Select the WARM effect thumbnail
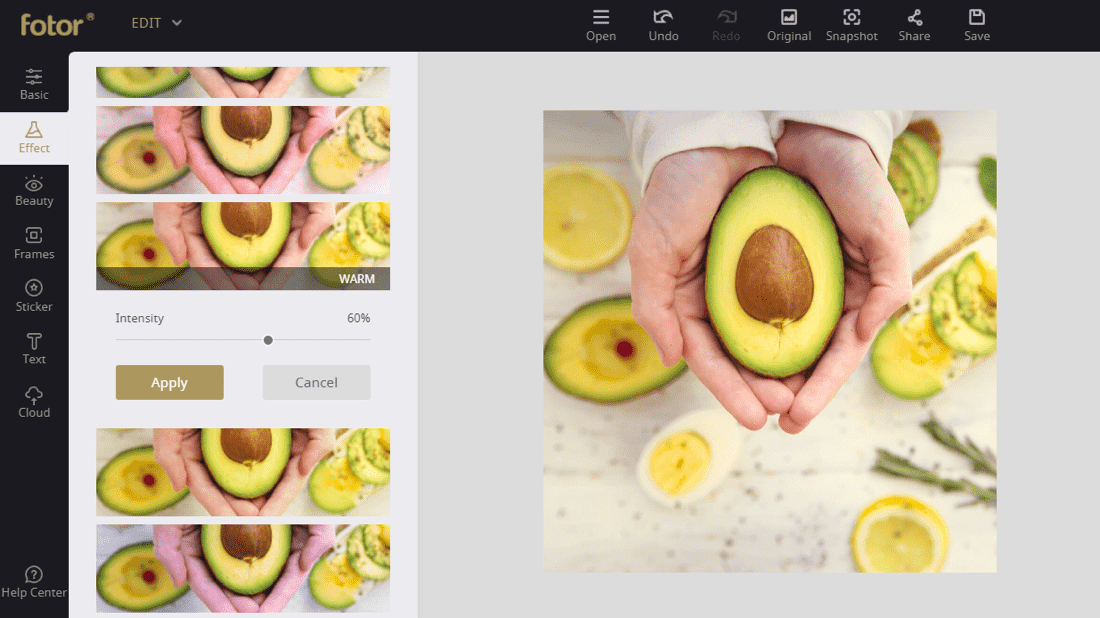1100x618 pixels. (243, 246)
